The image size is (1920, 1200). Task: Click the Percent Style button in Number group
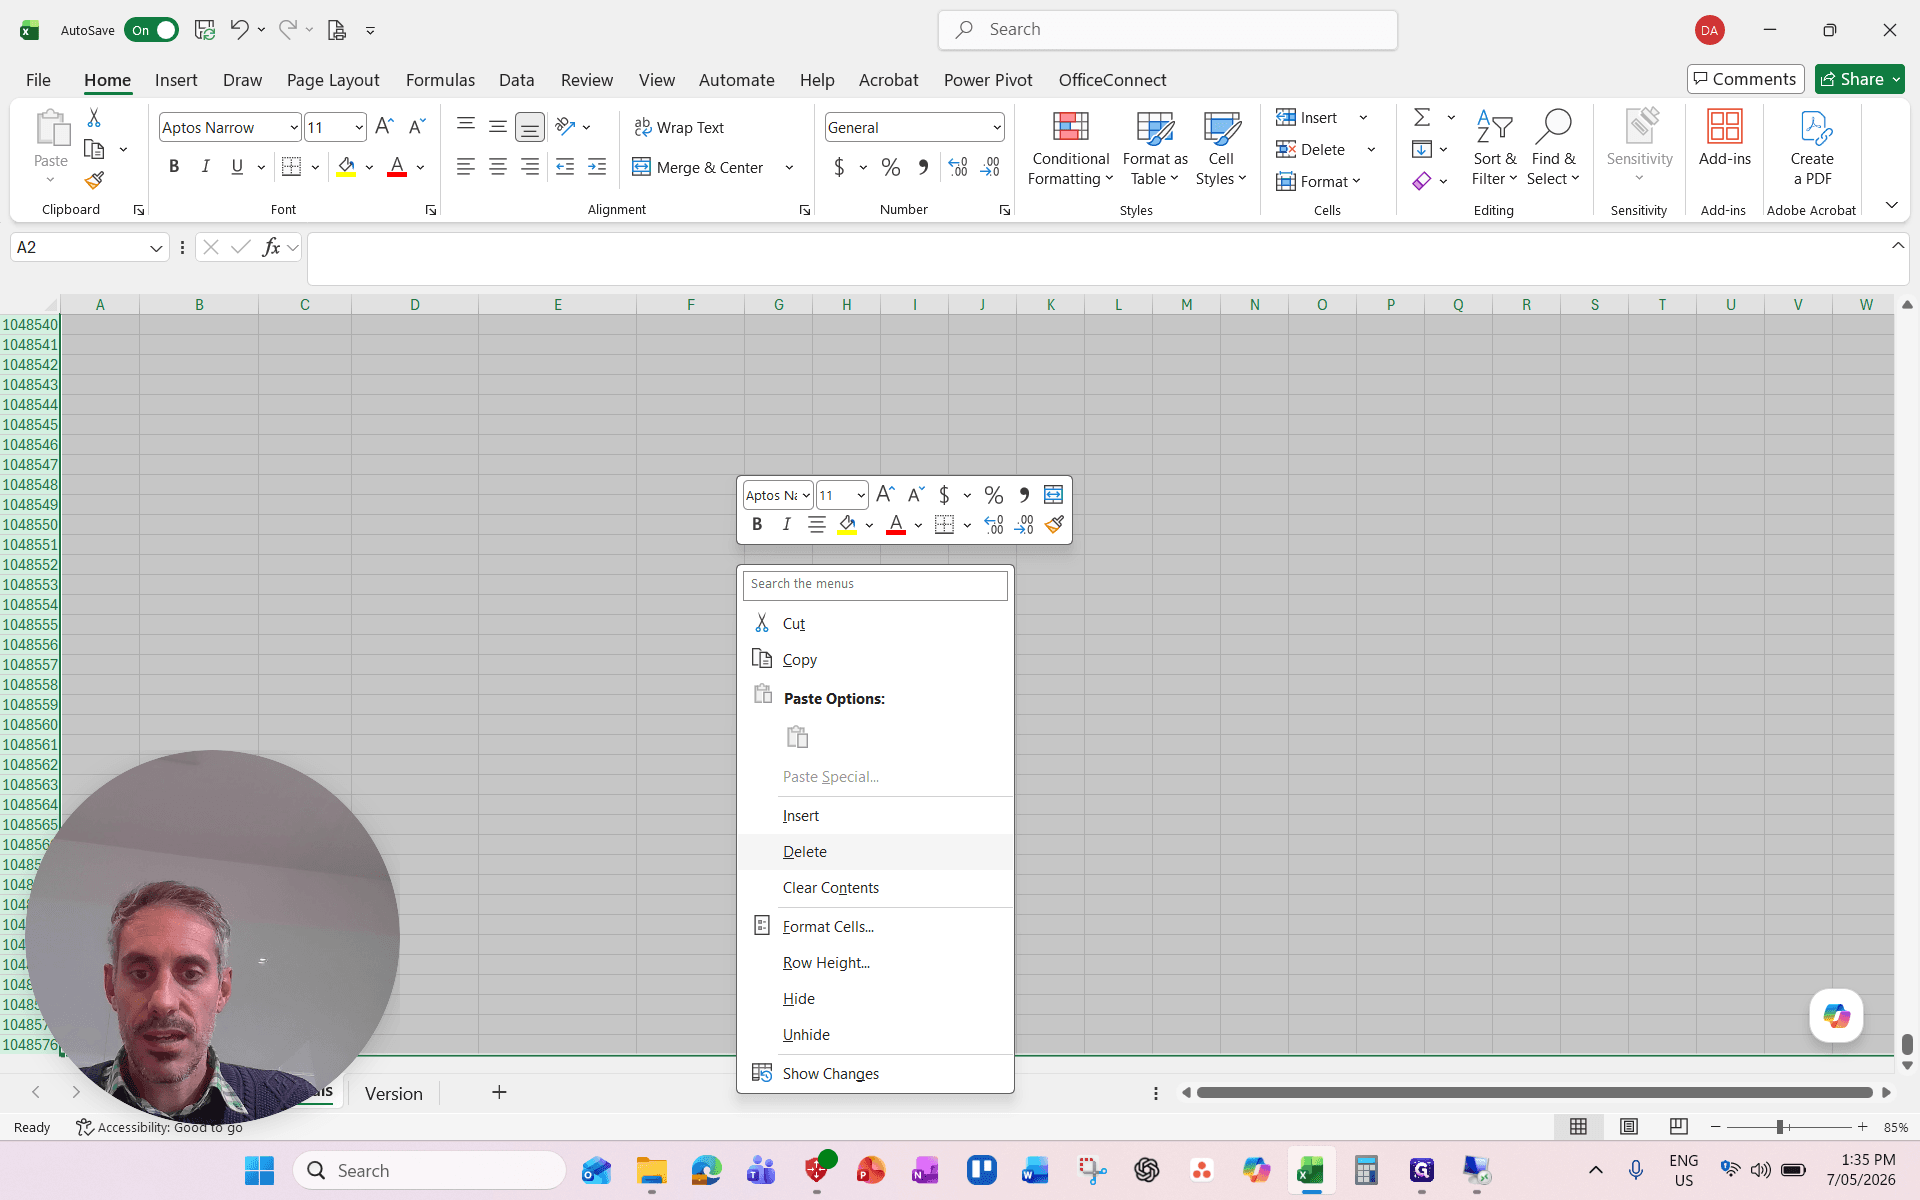click(891, 167)
